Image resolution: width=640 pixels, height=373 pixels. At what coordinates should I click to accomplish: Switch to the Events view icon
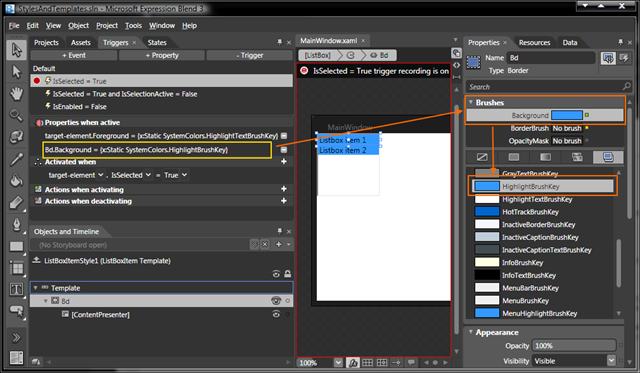point(624,58)
